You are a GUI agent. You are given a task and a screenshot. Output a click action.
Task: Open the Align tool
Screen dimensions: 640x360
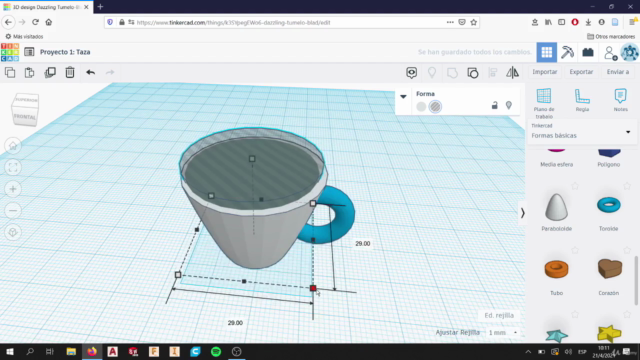[x=493, y=73]
